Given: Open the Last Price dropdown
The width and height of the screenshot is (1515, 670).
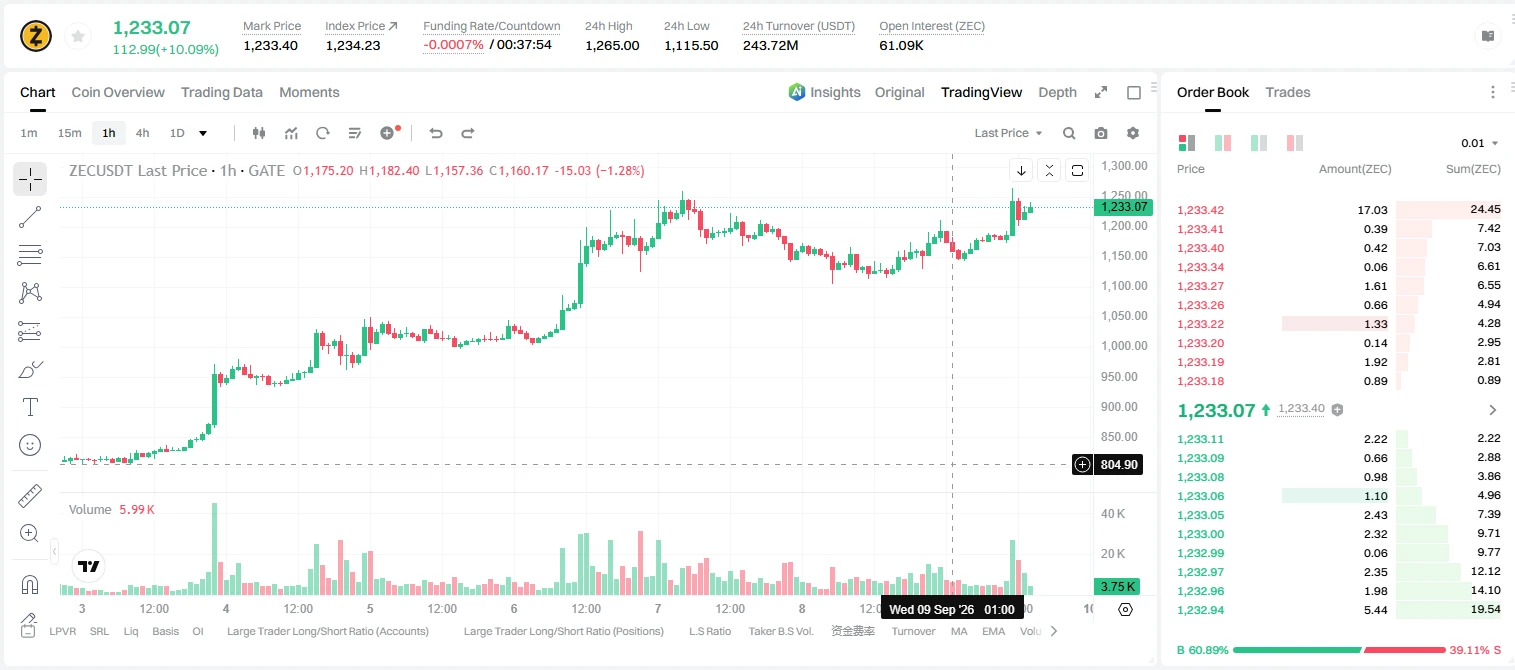Looking at the screenshot, I should coord(1008,133).
